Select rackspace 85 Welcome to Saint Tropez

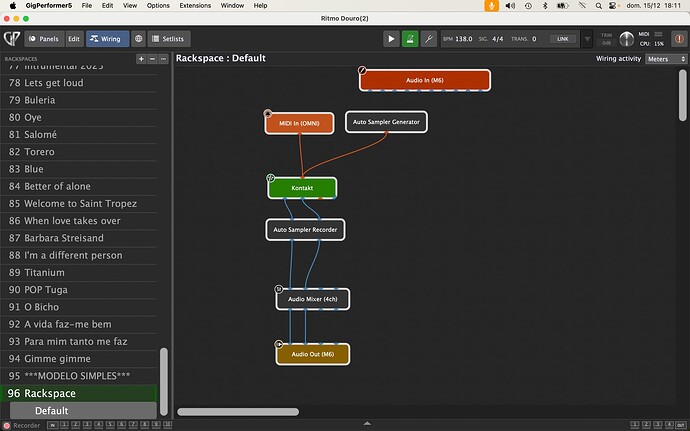pyautogui.click(x=79, y=203)
